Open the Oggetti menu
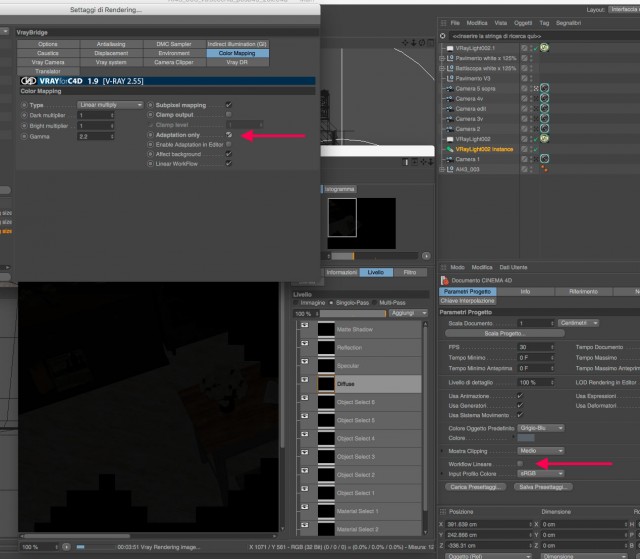Screen dimensions: 640x559 click(x=523, y=23)
